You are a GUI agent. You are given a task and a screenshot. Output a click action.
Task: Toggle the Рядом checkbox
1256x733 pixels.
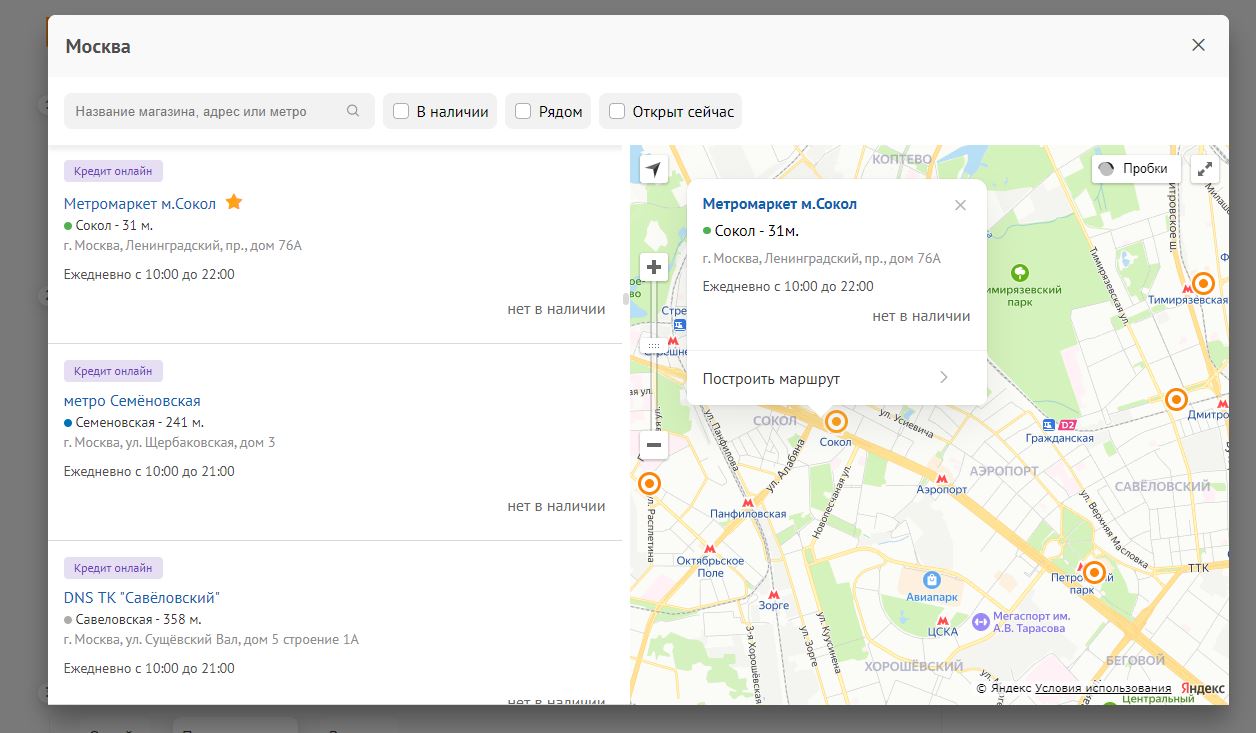tap(523, 111)
